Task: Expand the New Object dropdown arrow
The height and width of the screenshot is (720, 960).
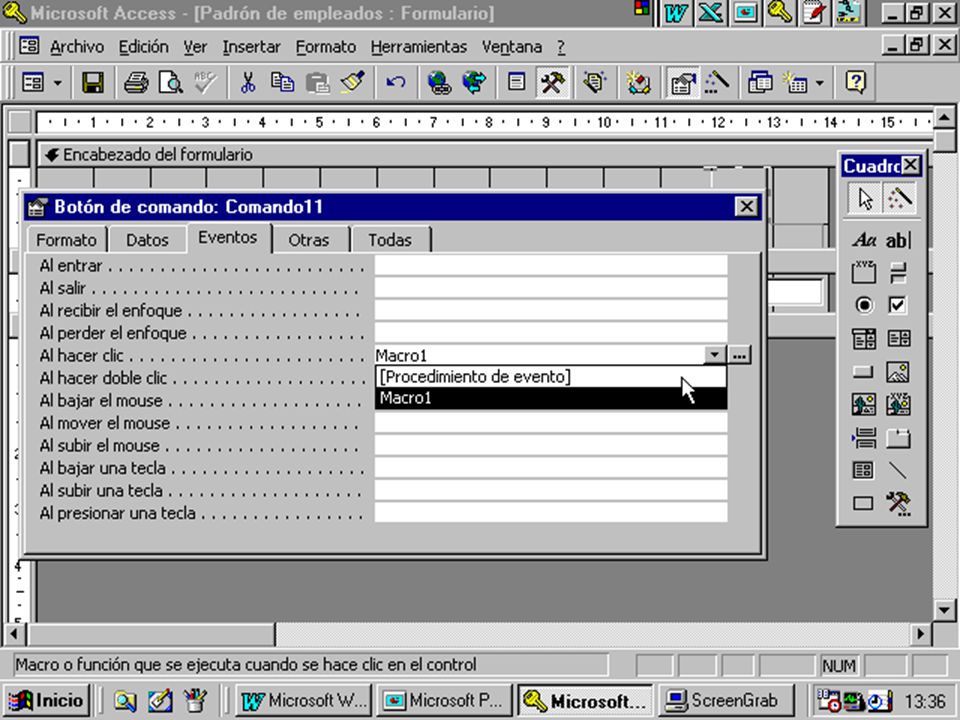Action: tap(819, 83)
